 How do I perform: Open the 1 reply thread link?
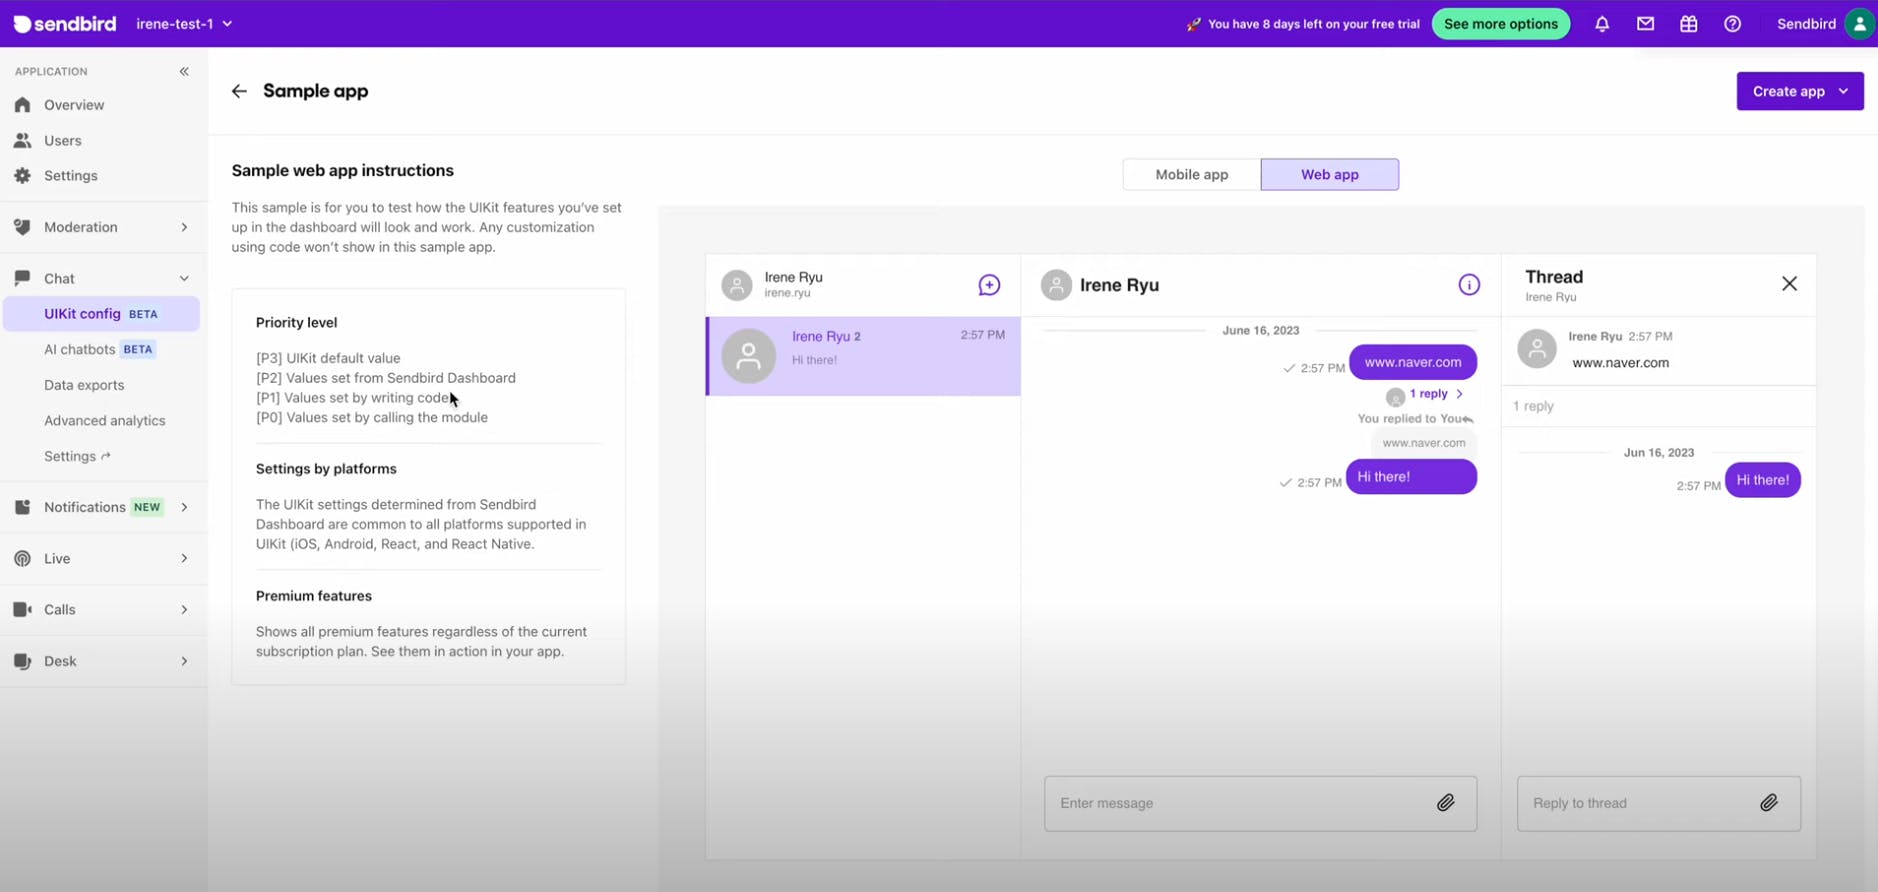(1429, 394)
